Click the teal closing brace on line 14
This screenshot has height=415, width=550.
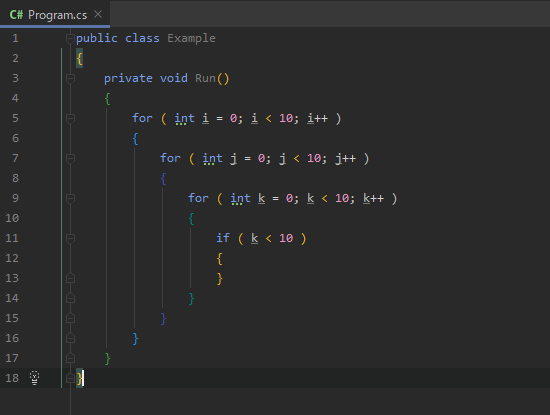(192, 299)
